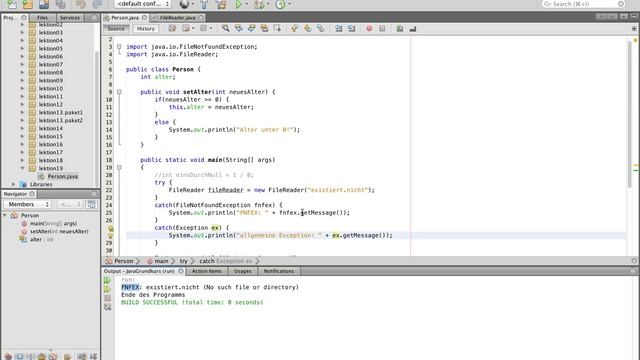The width and height of the screenshot is (640, 360).
Task: Click Find Previous Occurrence icon
Action: (x=238, y=29)
